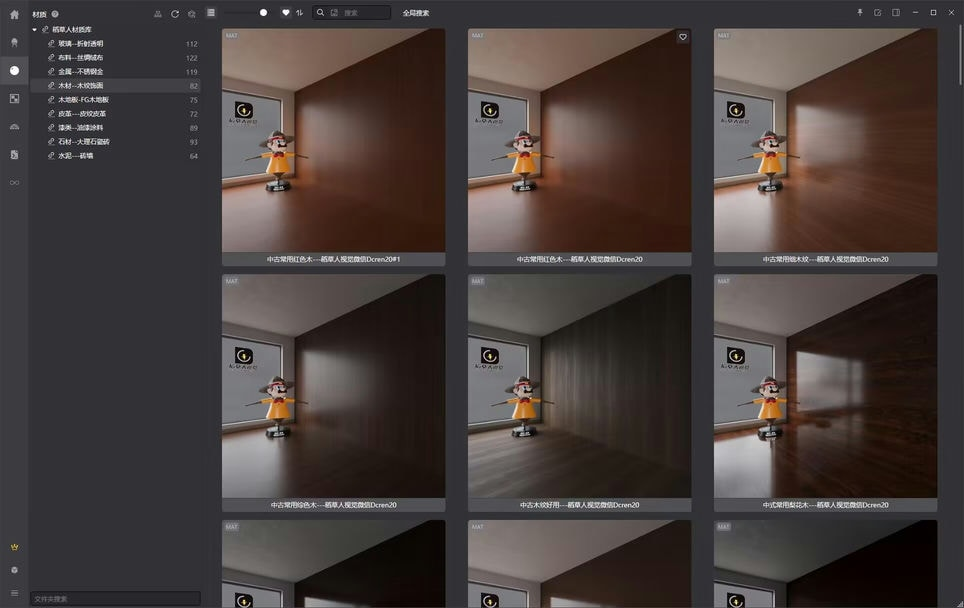Open the hamburger menu at sidebar bottom
The height and width of the screenshot is (608, 964).
[x=14, y=593]
